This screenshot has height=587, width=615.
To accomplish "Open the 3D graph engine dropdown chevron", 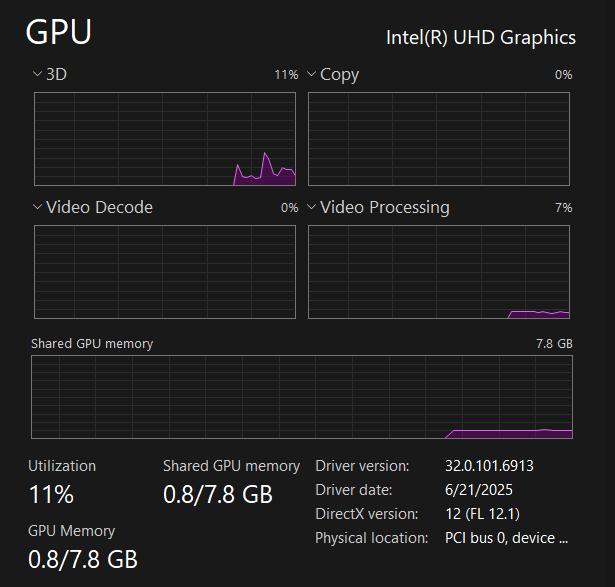I will click(x=37, y=74).
